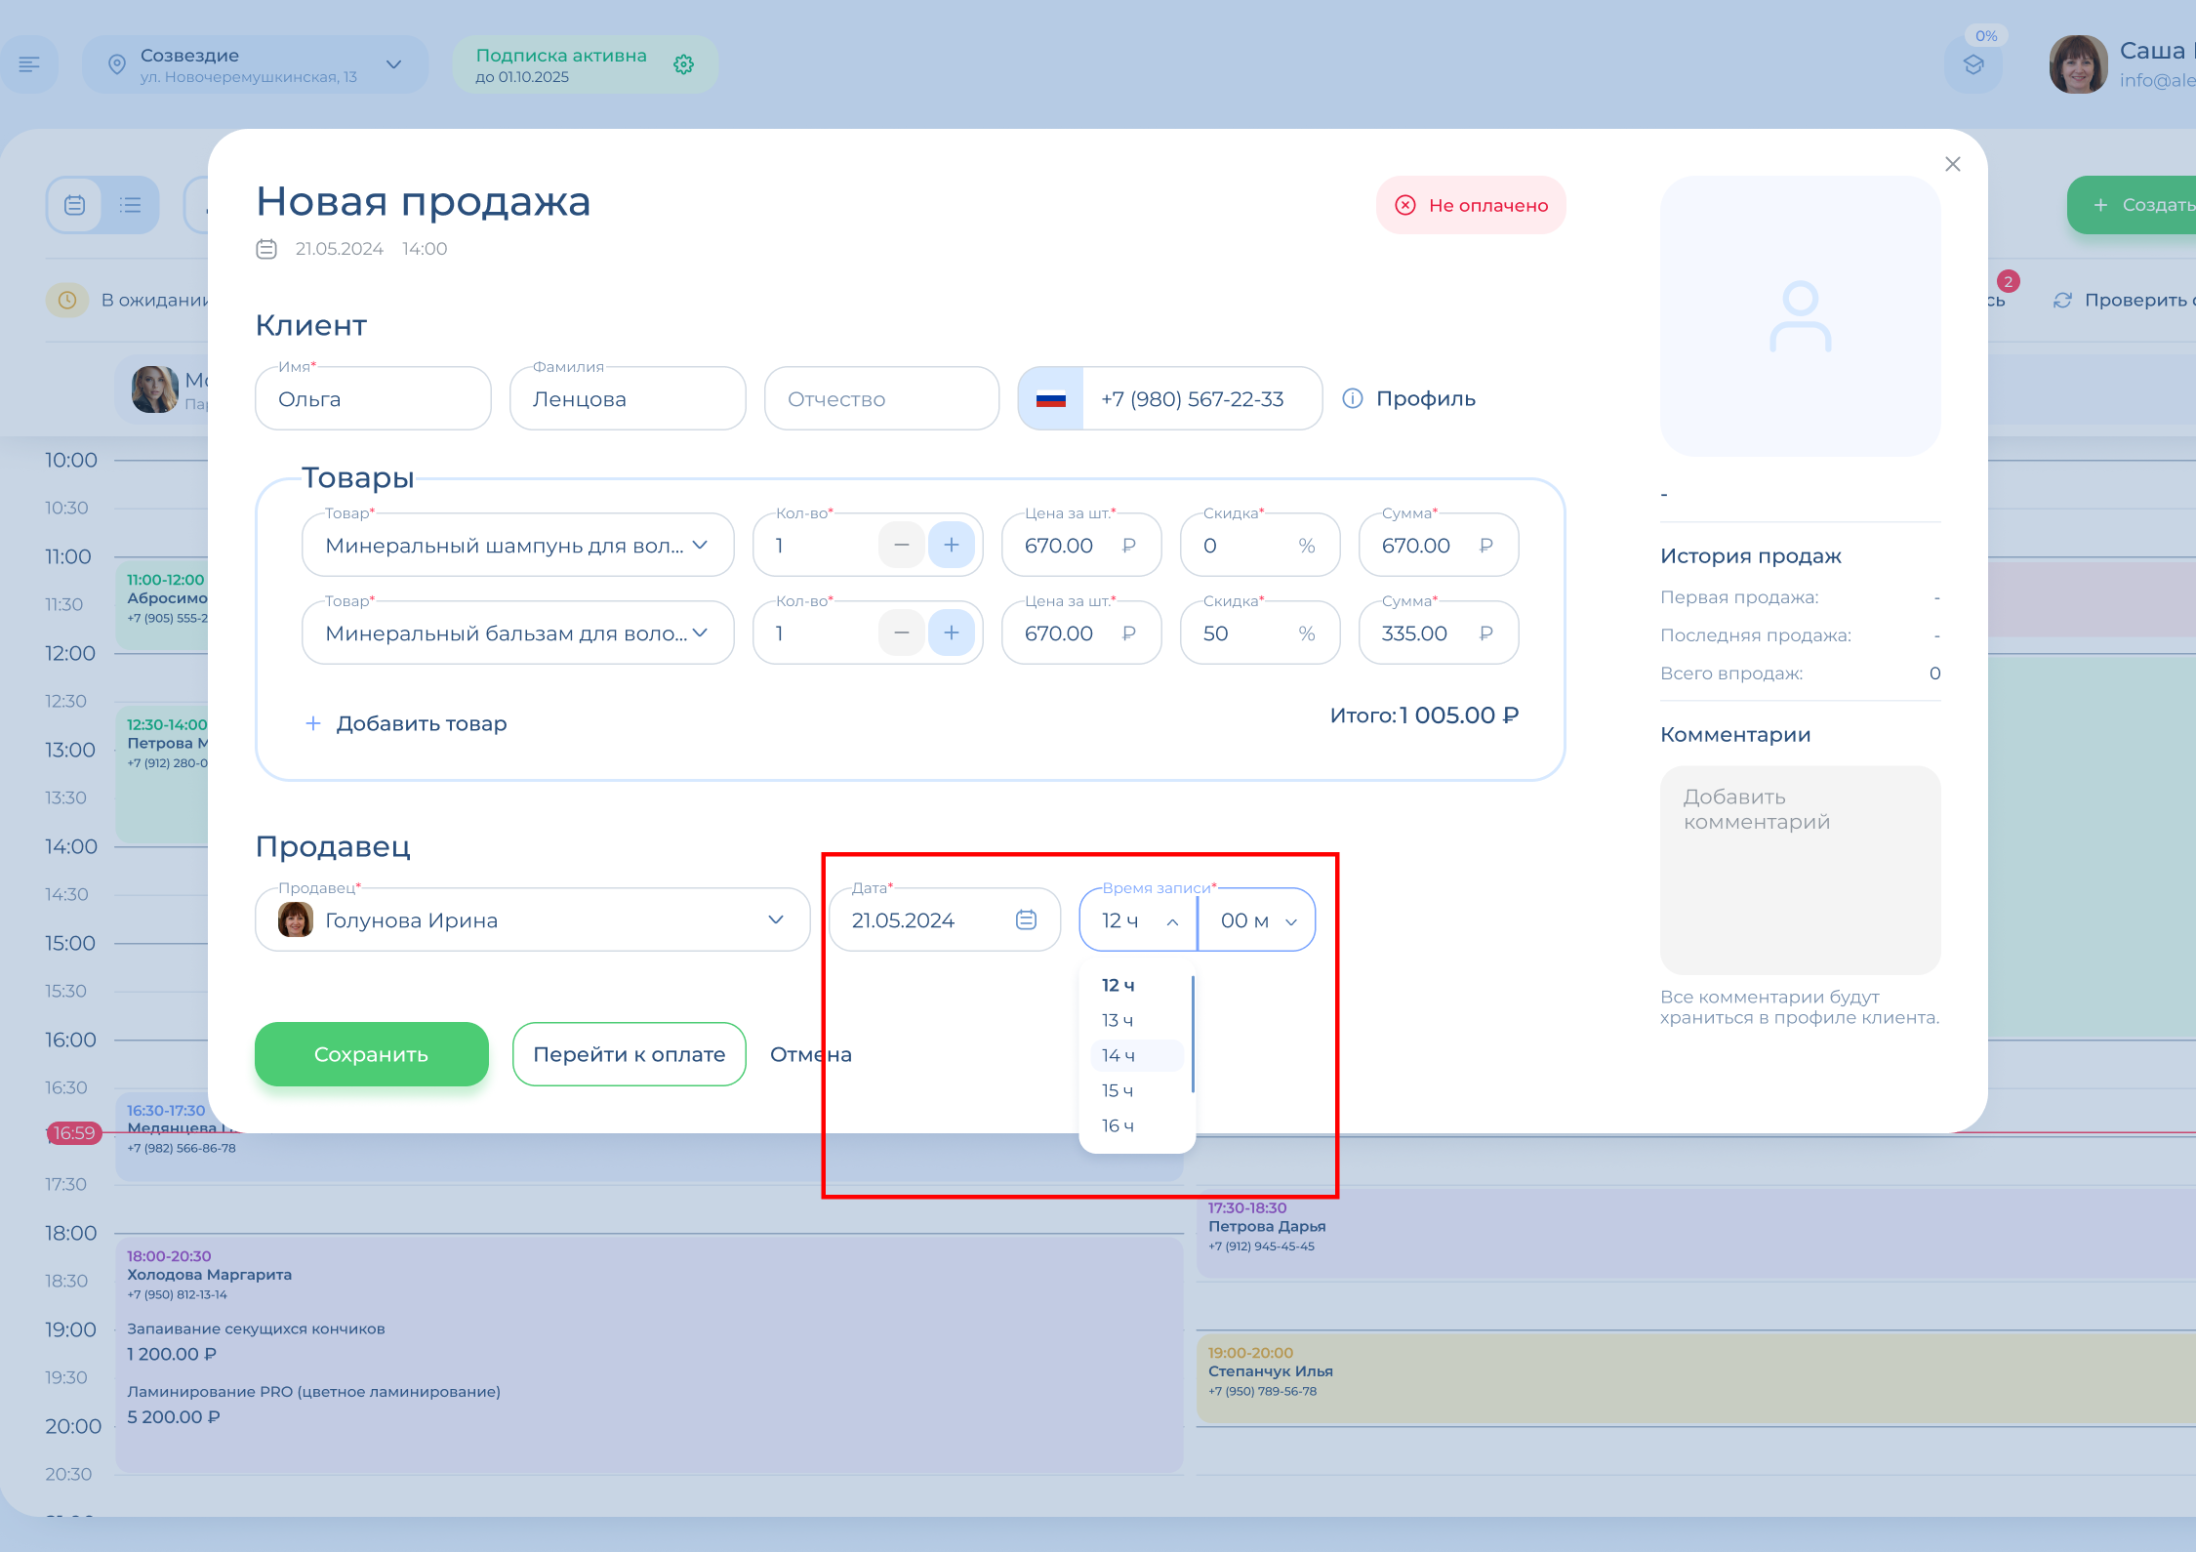Open the minutes 00 м dropdown
Screen dimensions: 2196x1552
(1257, 920)
